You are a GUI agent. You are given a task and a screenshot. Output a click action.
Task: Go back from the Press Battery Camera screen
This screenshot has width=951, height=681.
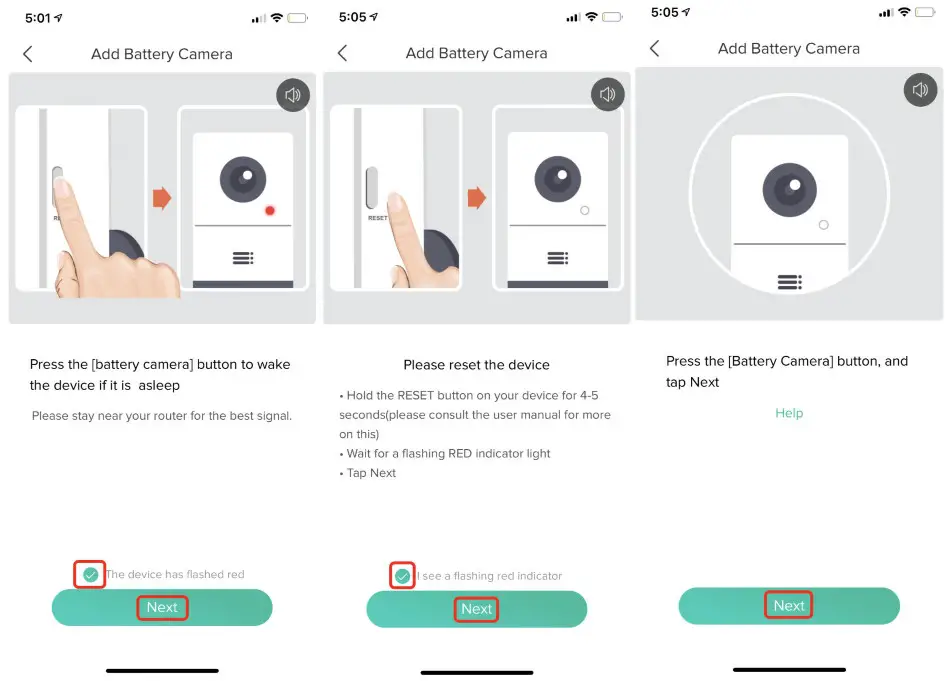[x=655, y=48]
